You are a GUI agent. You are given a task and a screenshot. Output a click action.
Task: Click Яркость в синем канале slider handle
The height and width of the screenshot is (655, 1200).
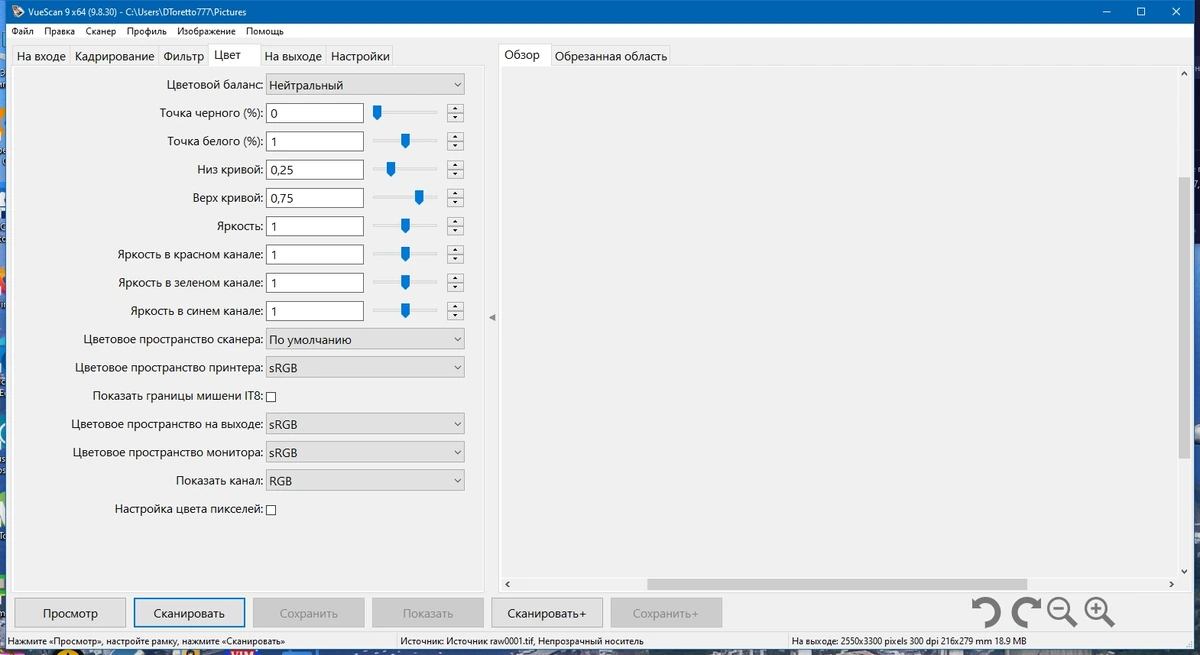point(405,310)
